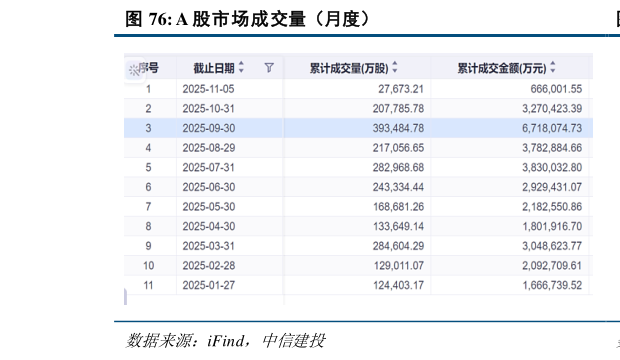Click volume value 284,604.29
Image resolution: width=620 pixels, height=360 pixels.
point(398,246)
